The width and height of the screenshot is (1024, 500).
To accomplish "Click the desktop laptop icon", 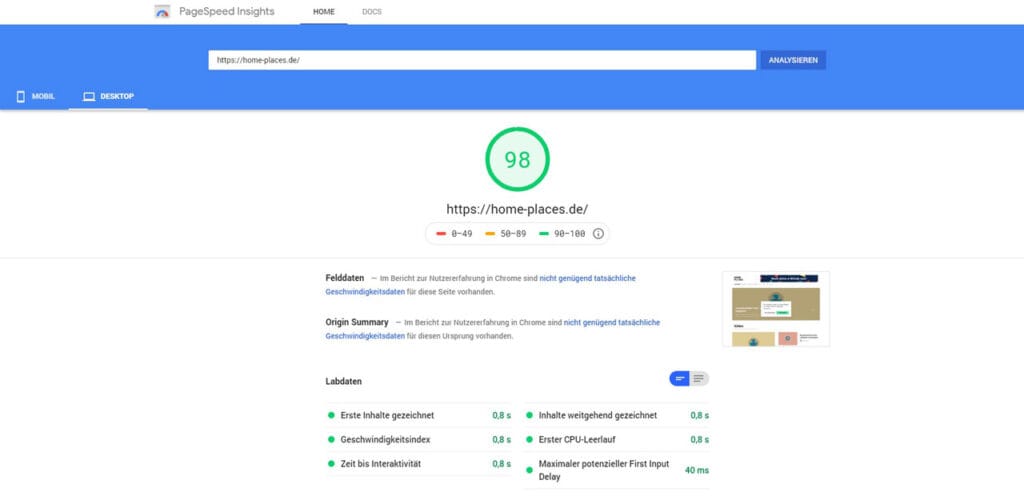I will (89, 97).
